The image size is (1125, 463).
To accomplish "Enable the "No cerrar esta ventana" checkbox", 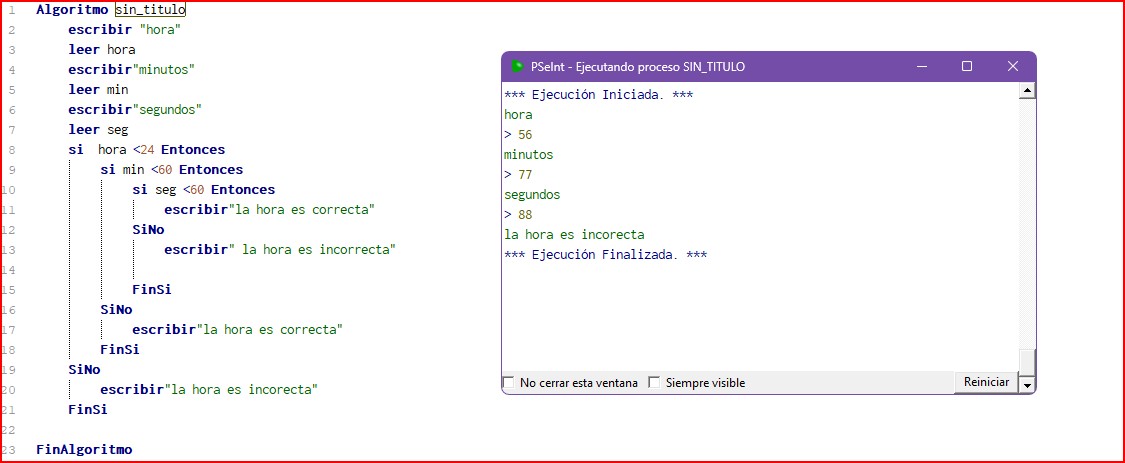I will [509, 383].
